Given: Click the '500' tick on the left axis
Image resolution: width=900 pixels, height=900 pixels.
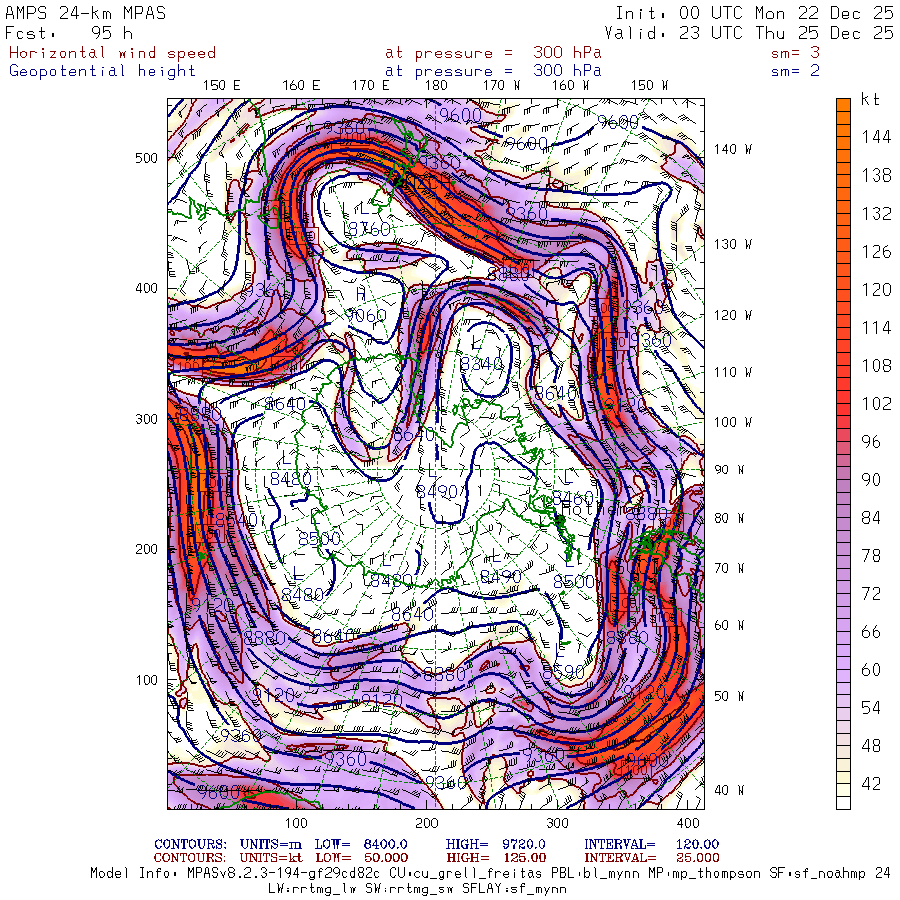Looking at the screenshot, I should [146, 158].
